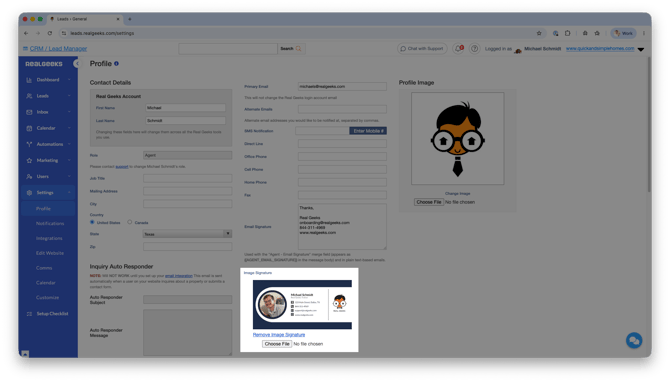The width and height of the screenshot is (670, 382).
Task: Collapse the Settings menu chevron
Action: pos(69,193)
